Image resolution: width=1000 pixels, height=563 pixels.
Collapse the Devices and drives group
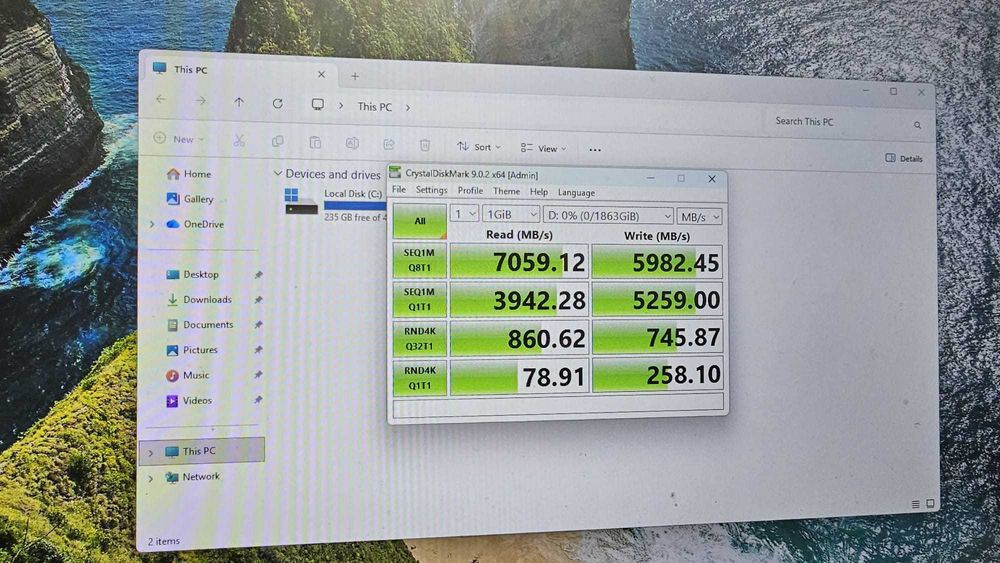[277, 173]
